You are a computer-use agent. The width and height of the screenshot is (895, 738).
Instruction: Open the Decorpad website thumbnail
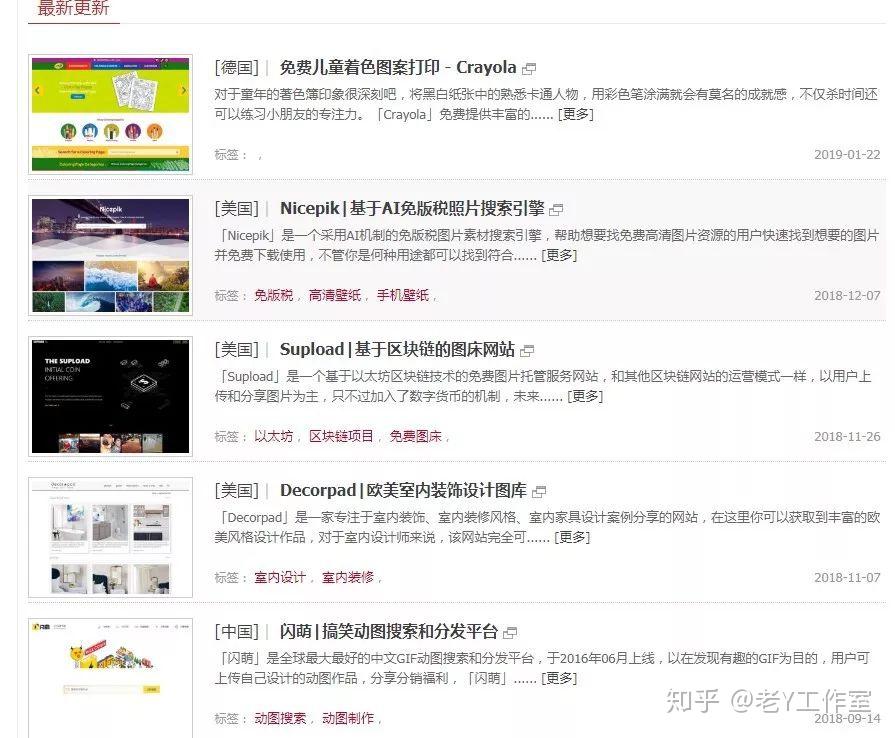110,537
